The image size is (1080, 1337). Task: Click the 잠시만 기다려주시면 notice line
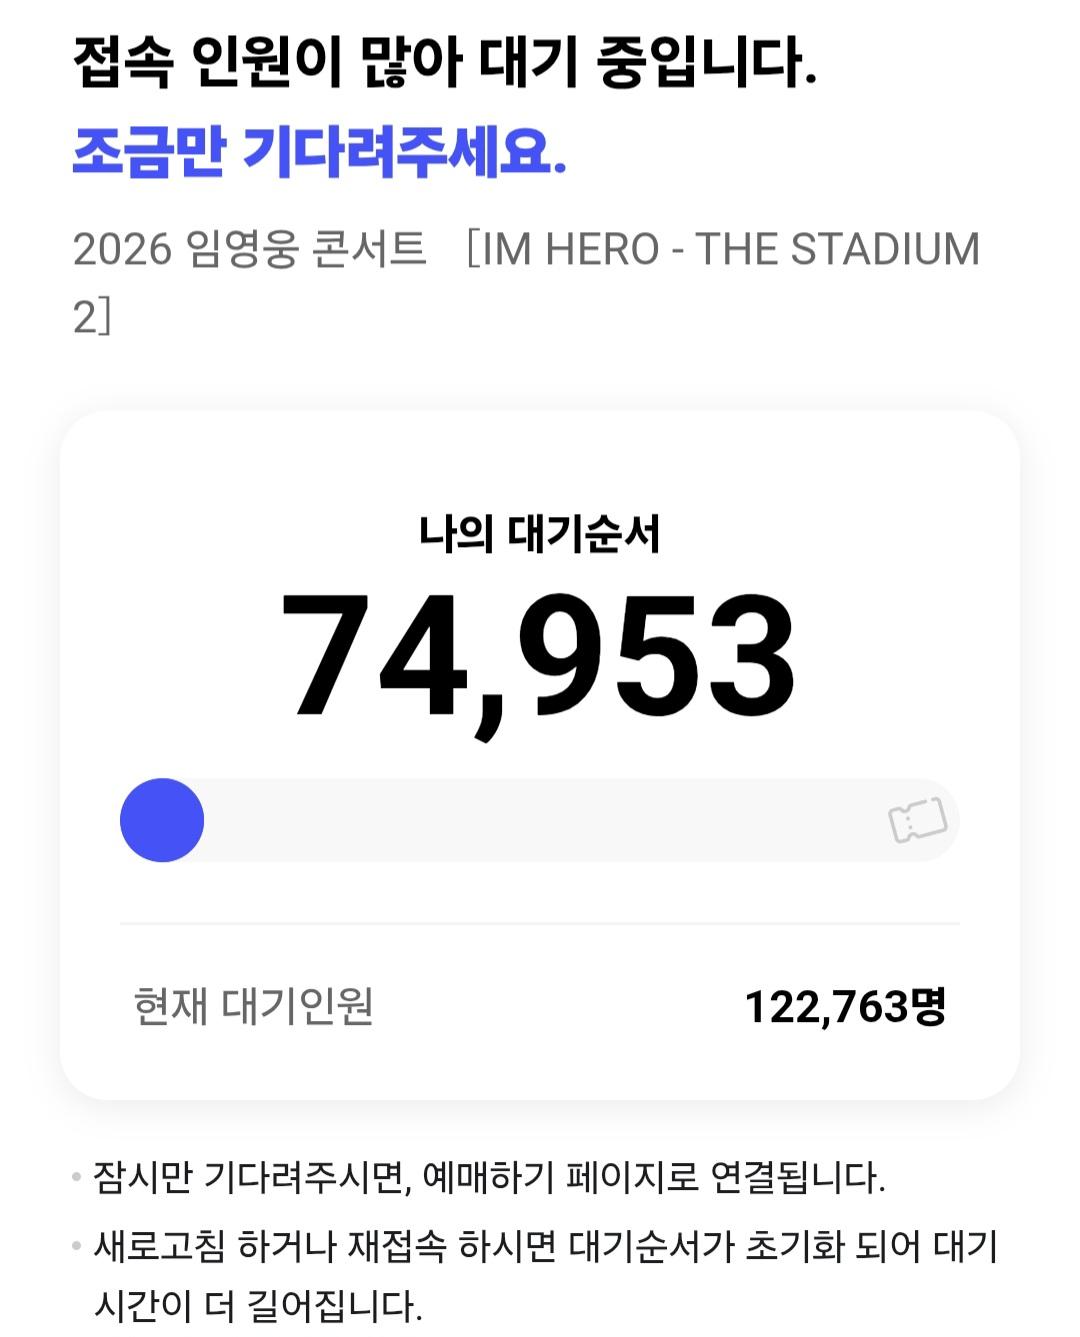pos(489,1177)
